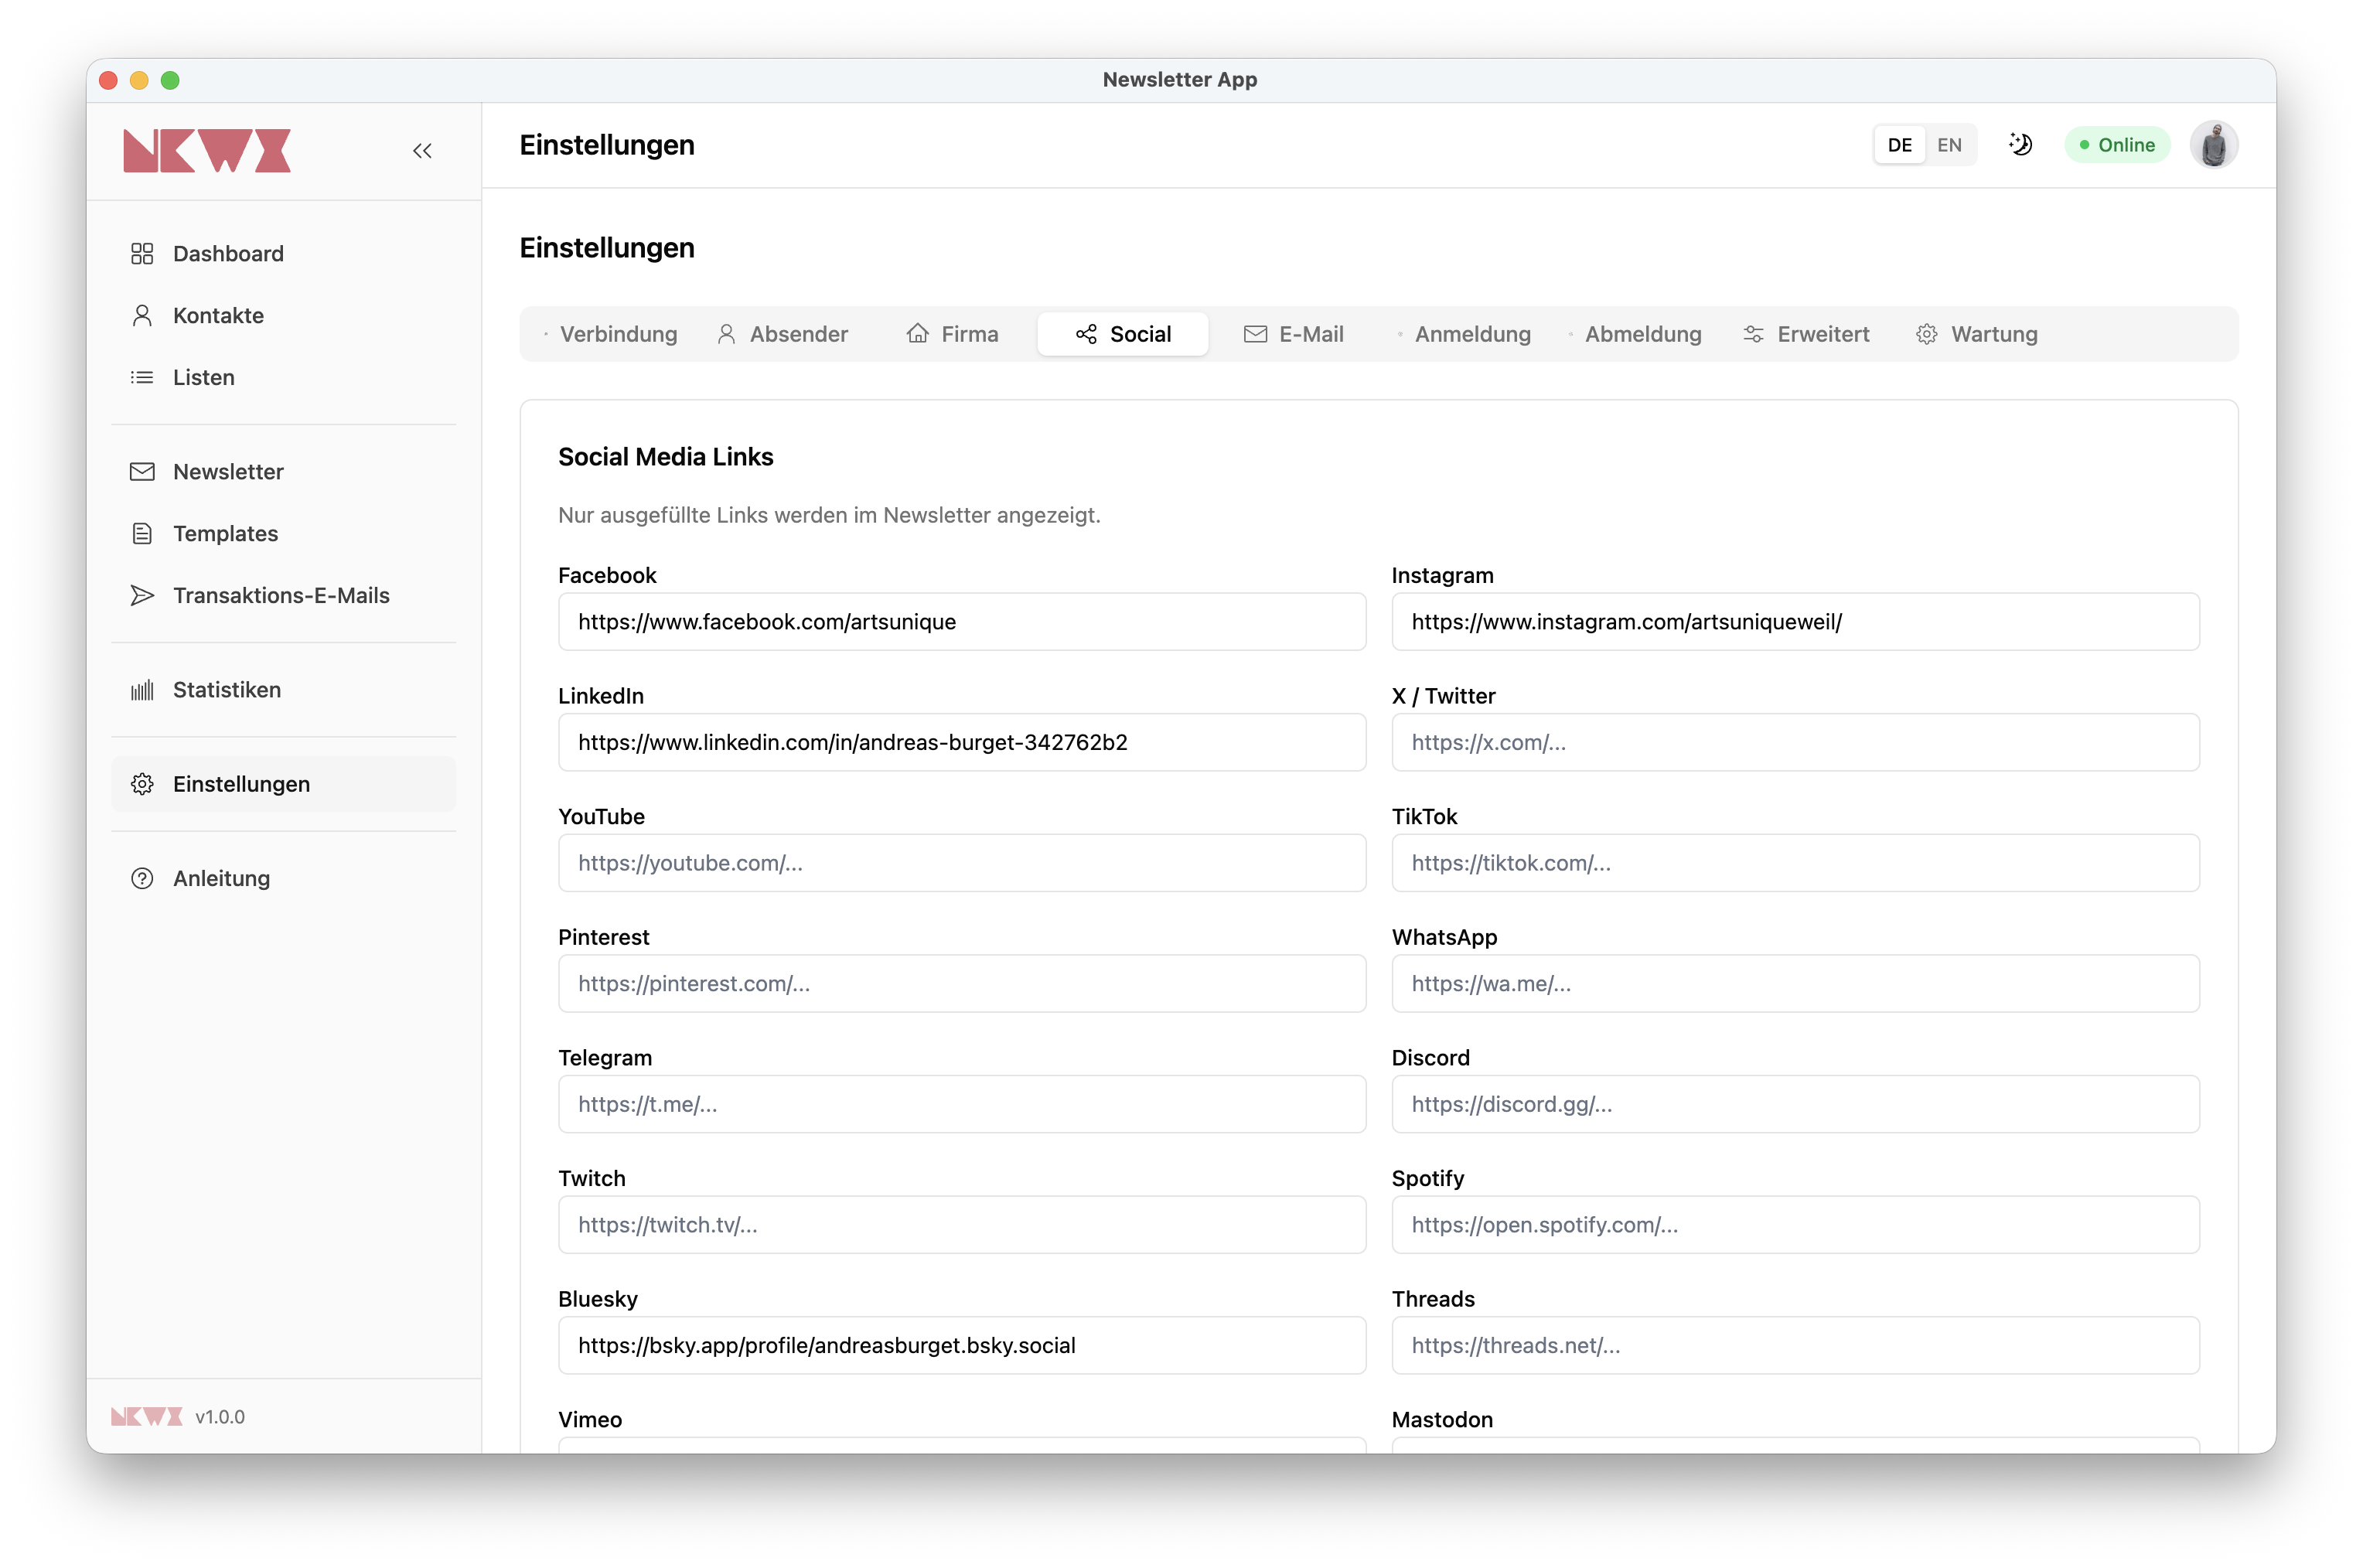Screen dimensions: 2363x1568
Task: Open Listen via its list icon
Action: tap(142, 378)
